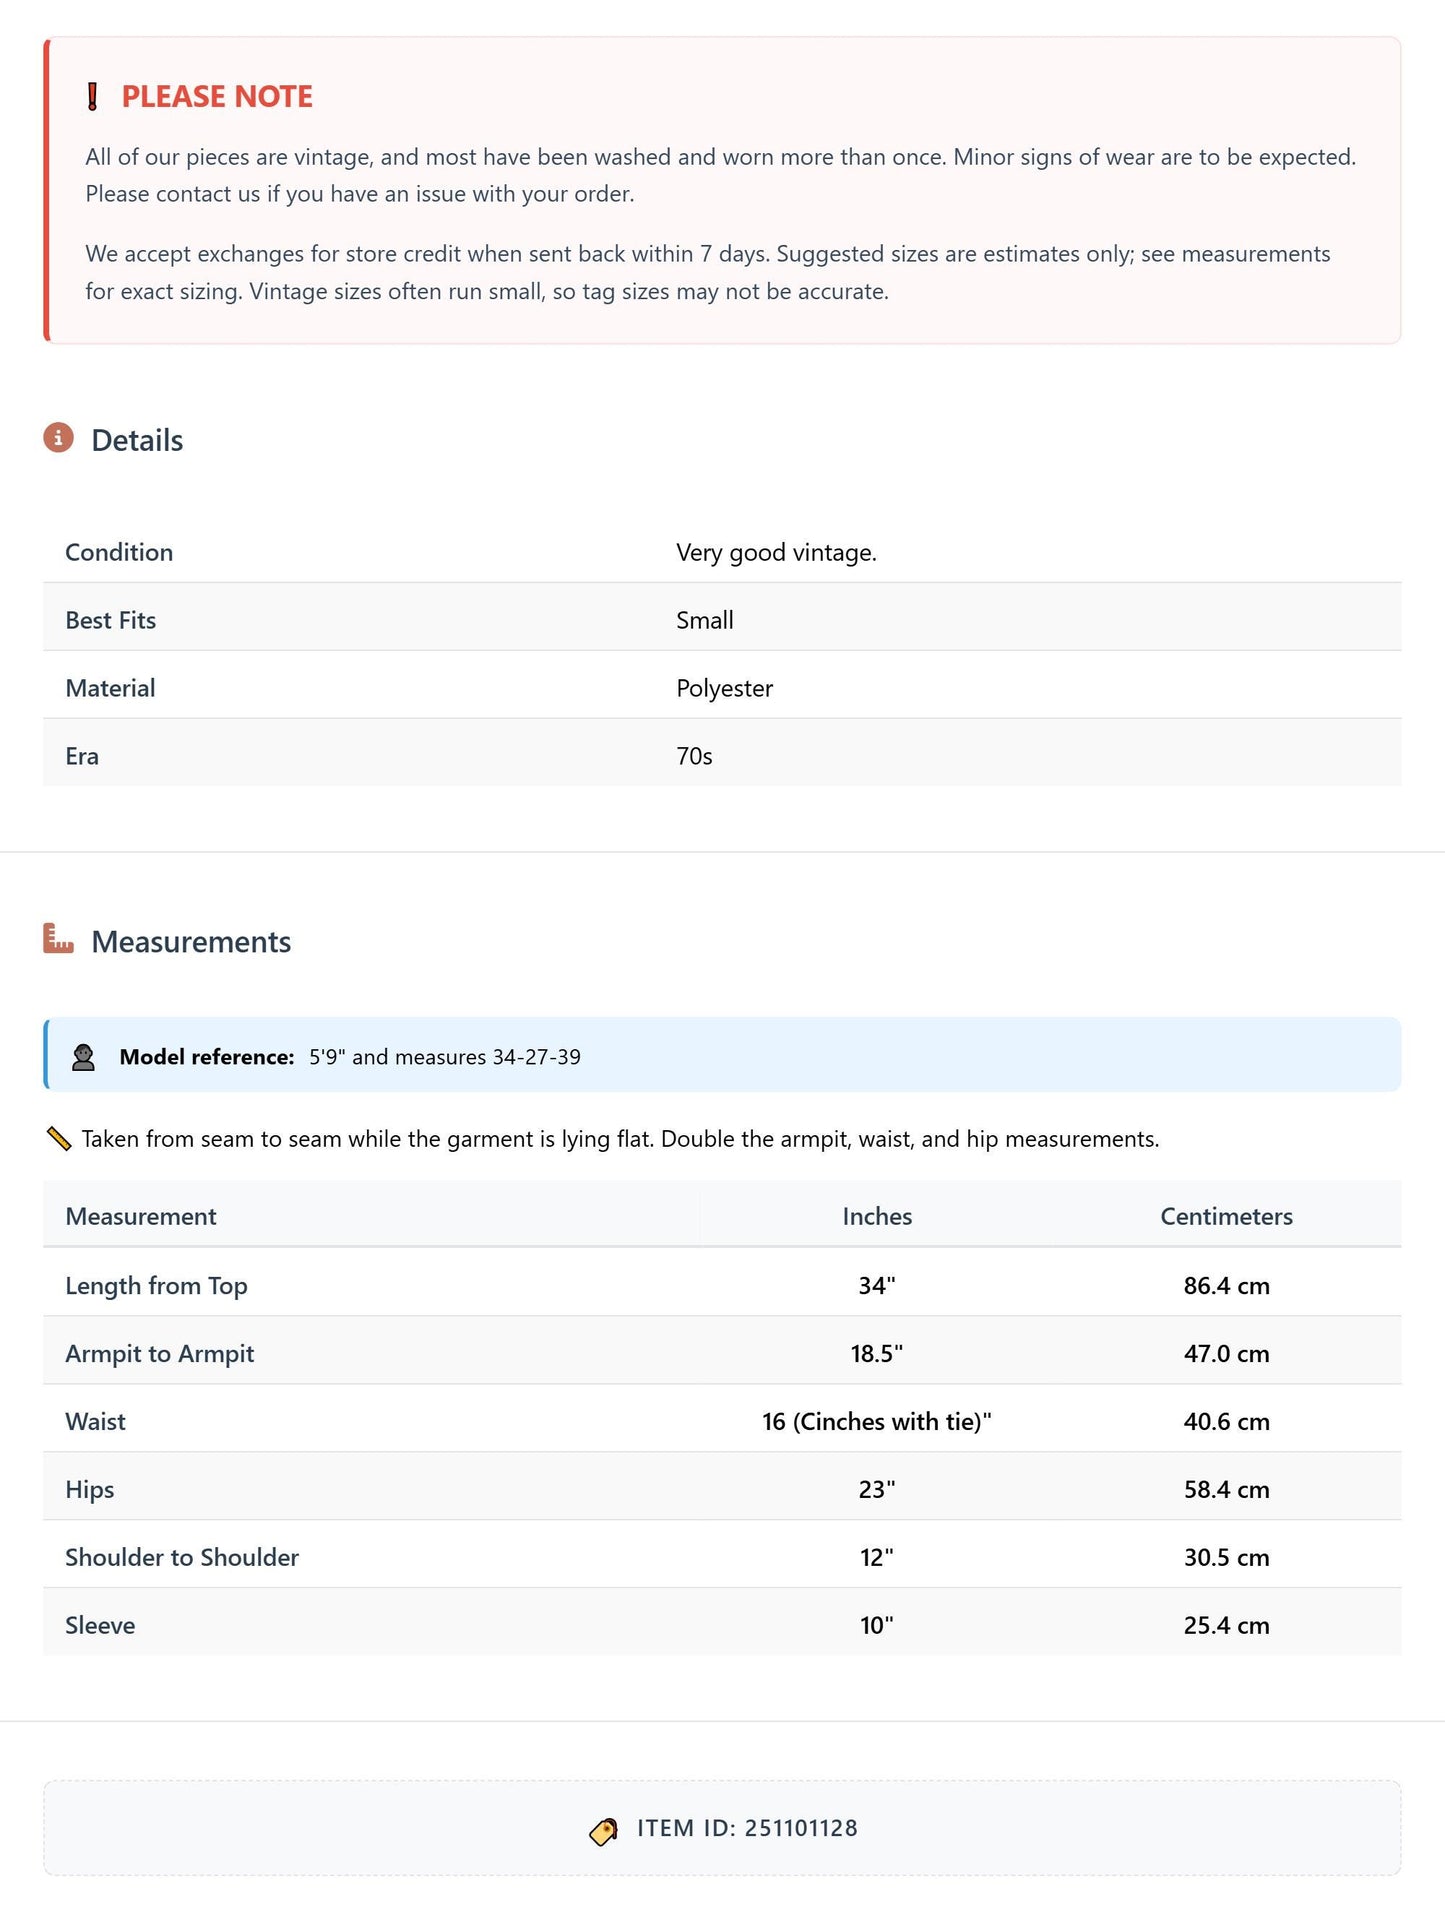Click the Polyester material value
Image resolution: width=1445 pixels, height=1912 pixels.
[724, 688]
